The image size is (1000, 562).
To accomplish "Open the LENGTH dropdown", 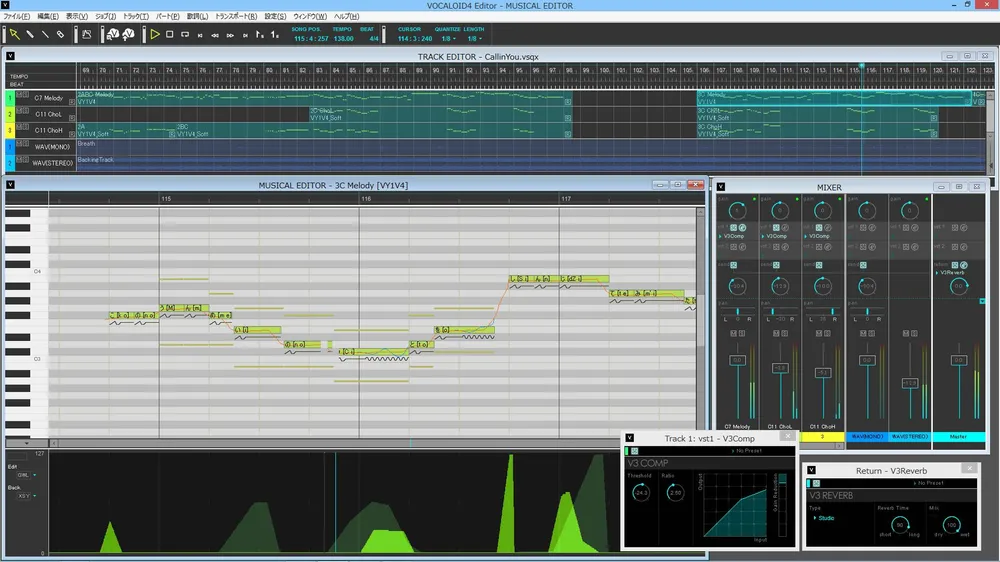I will click(x=473, y=39).
